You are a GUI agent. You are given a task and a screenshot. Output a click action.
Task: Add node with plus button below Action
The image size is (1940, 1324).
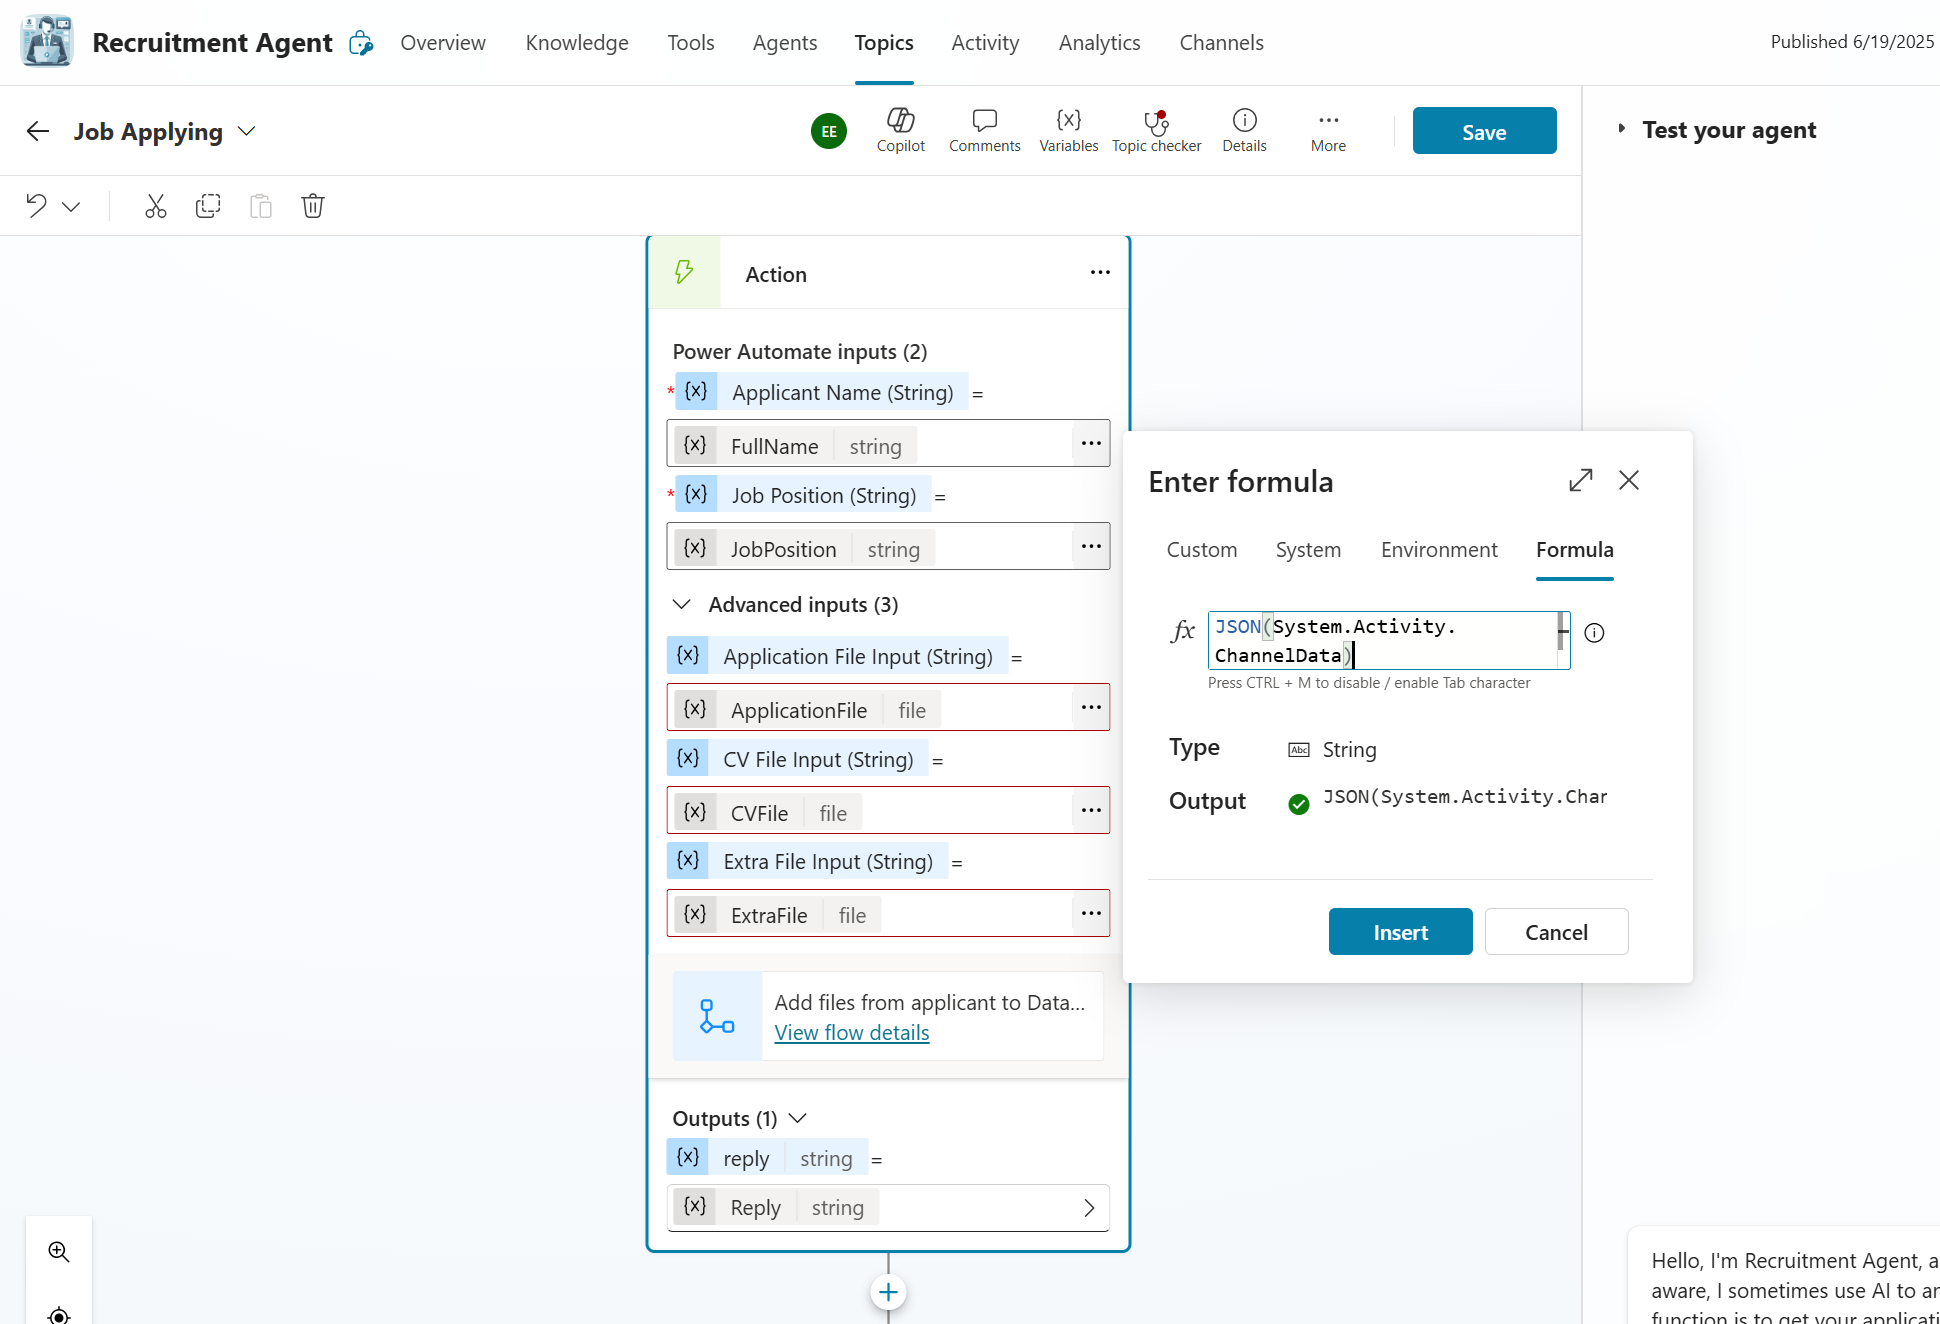point(888,1292)
